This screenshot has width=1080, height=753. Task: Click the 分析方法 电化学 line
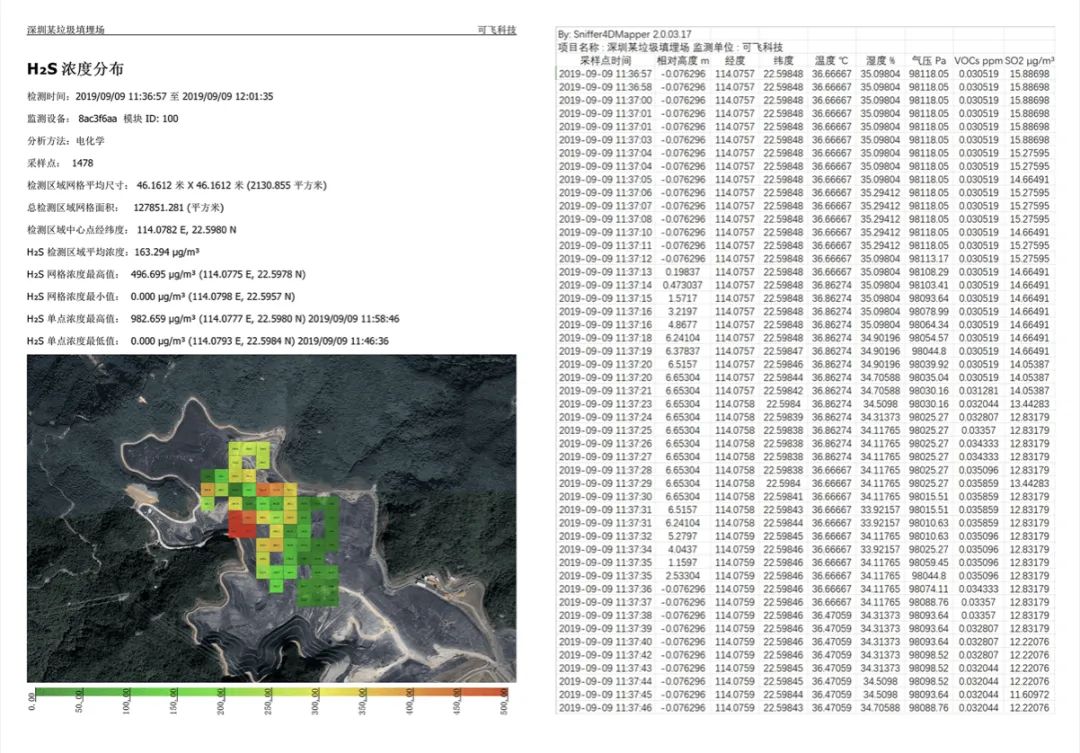tap(66, 140)
